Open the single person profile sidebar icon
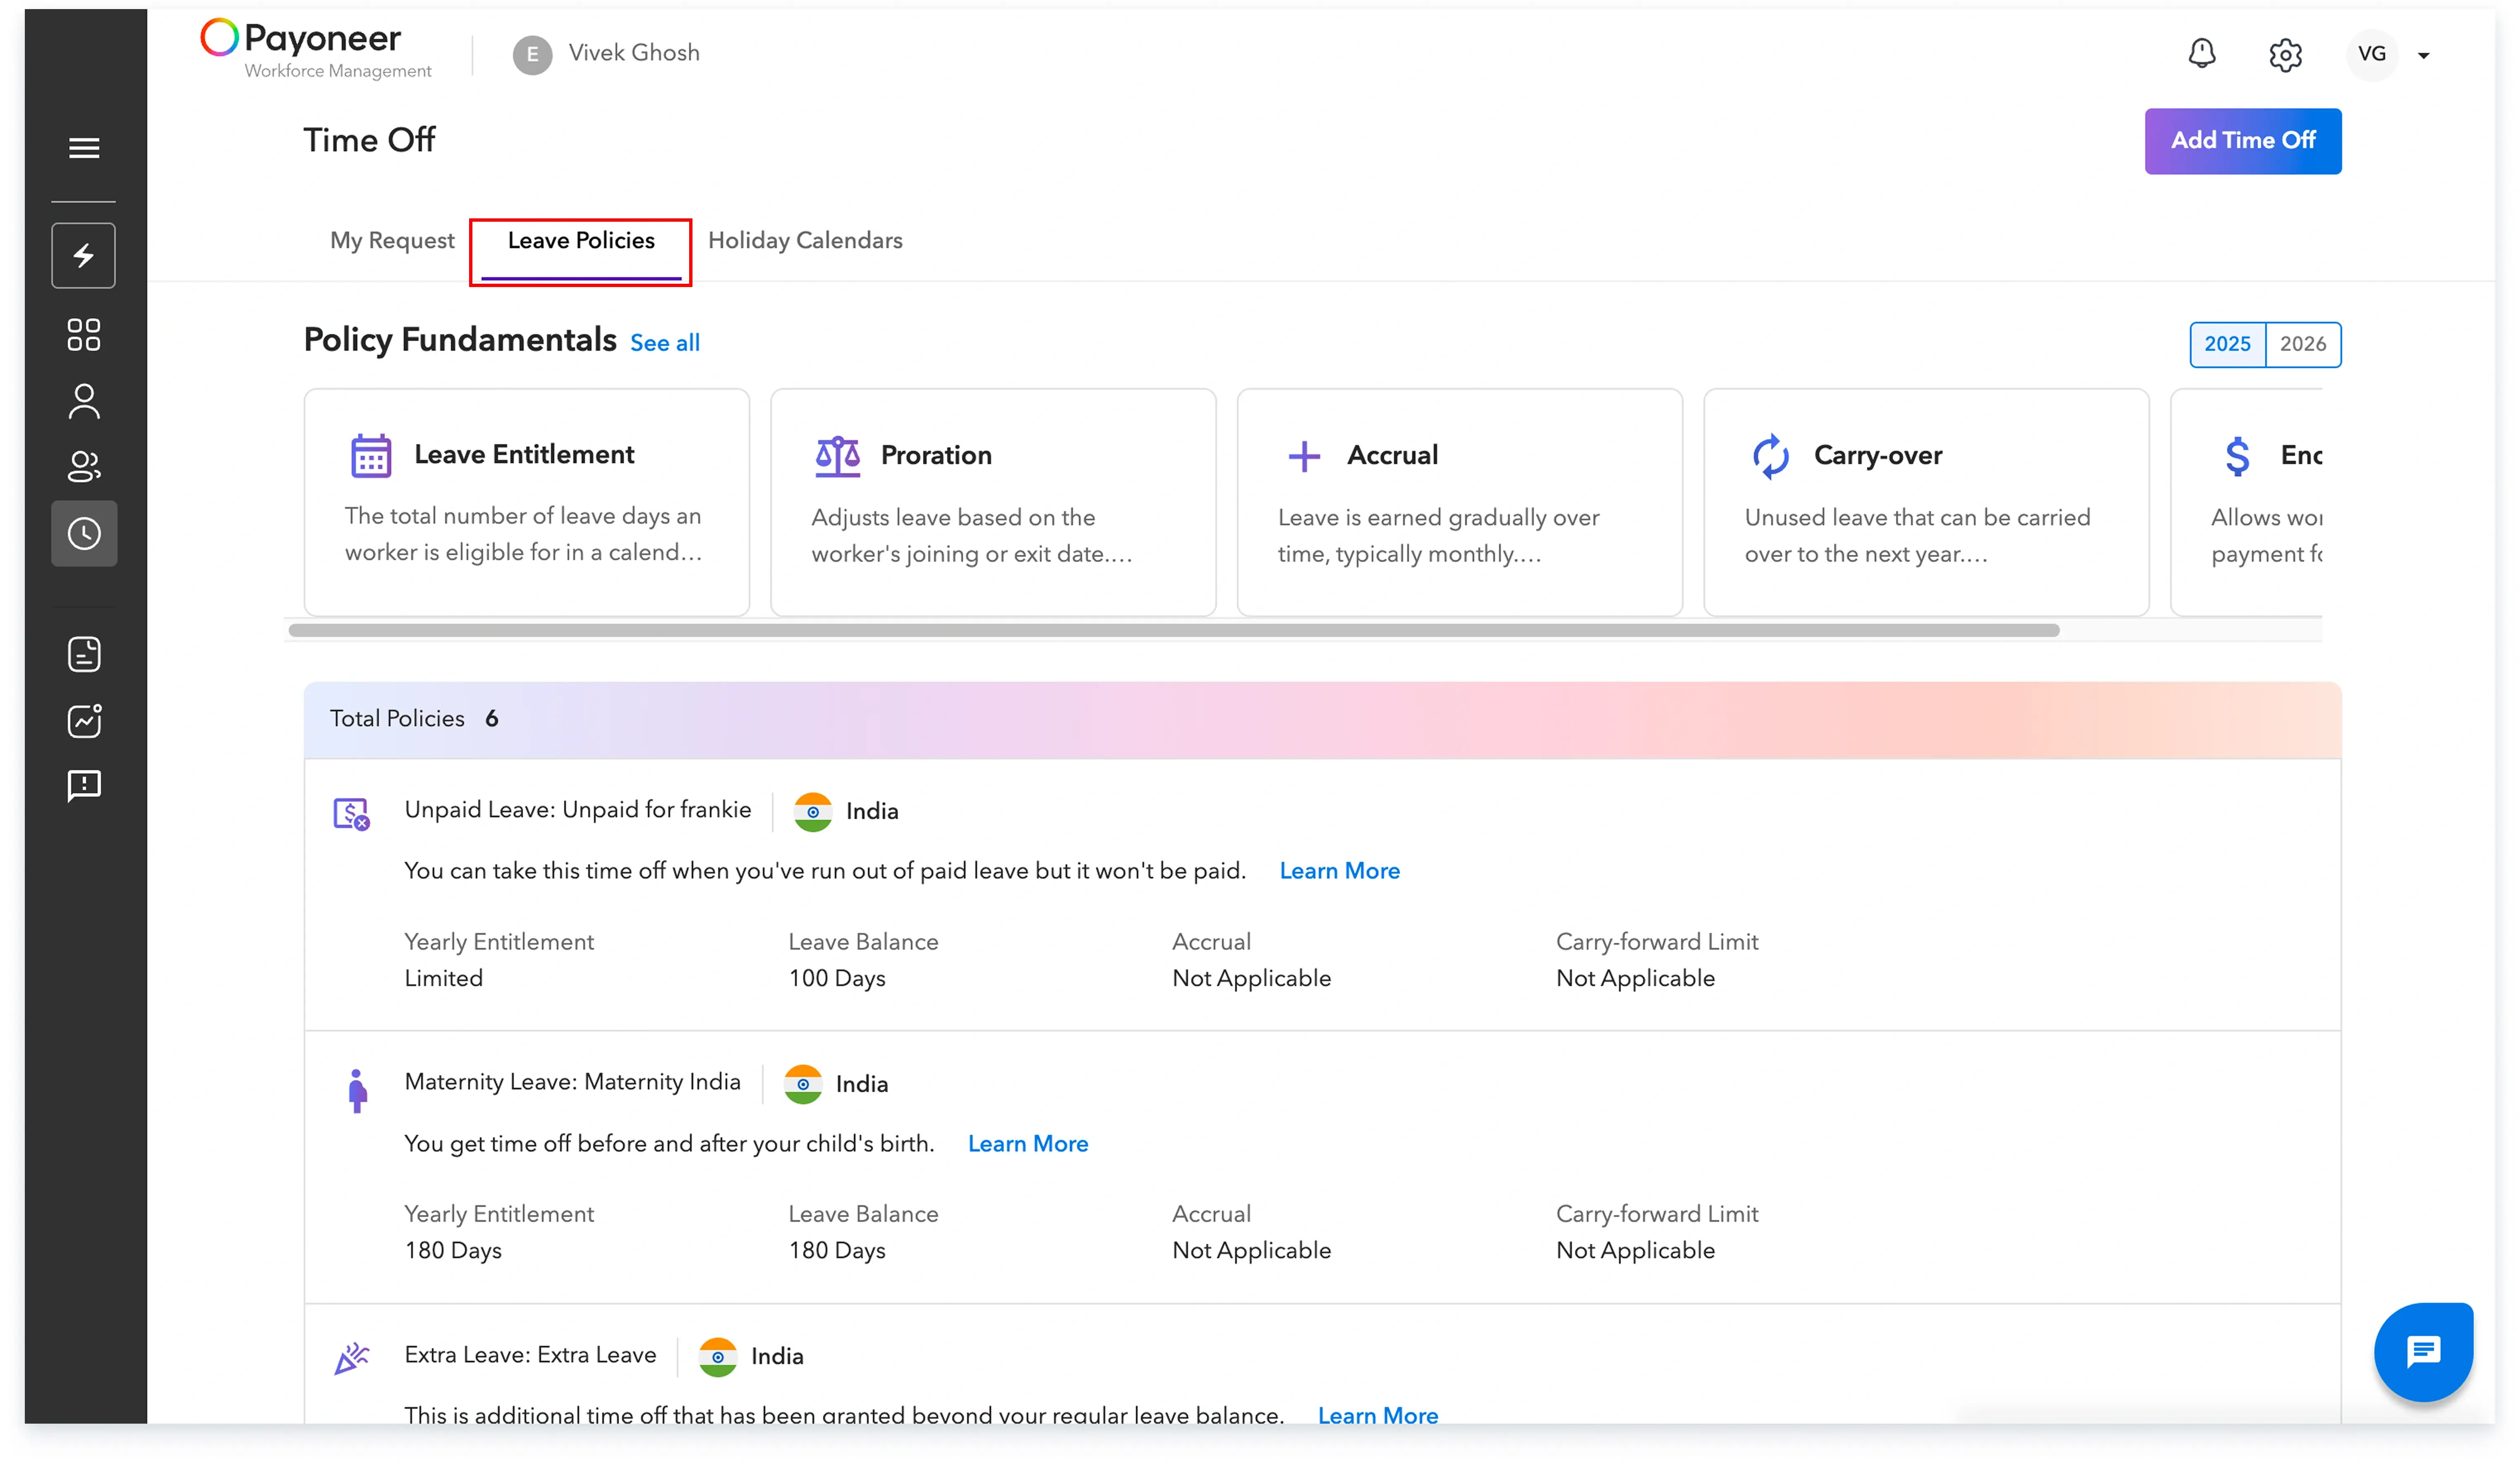 coord(84,401)
